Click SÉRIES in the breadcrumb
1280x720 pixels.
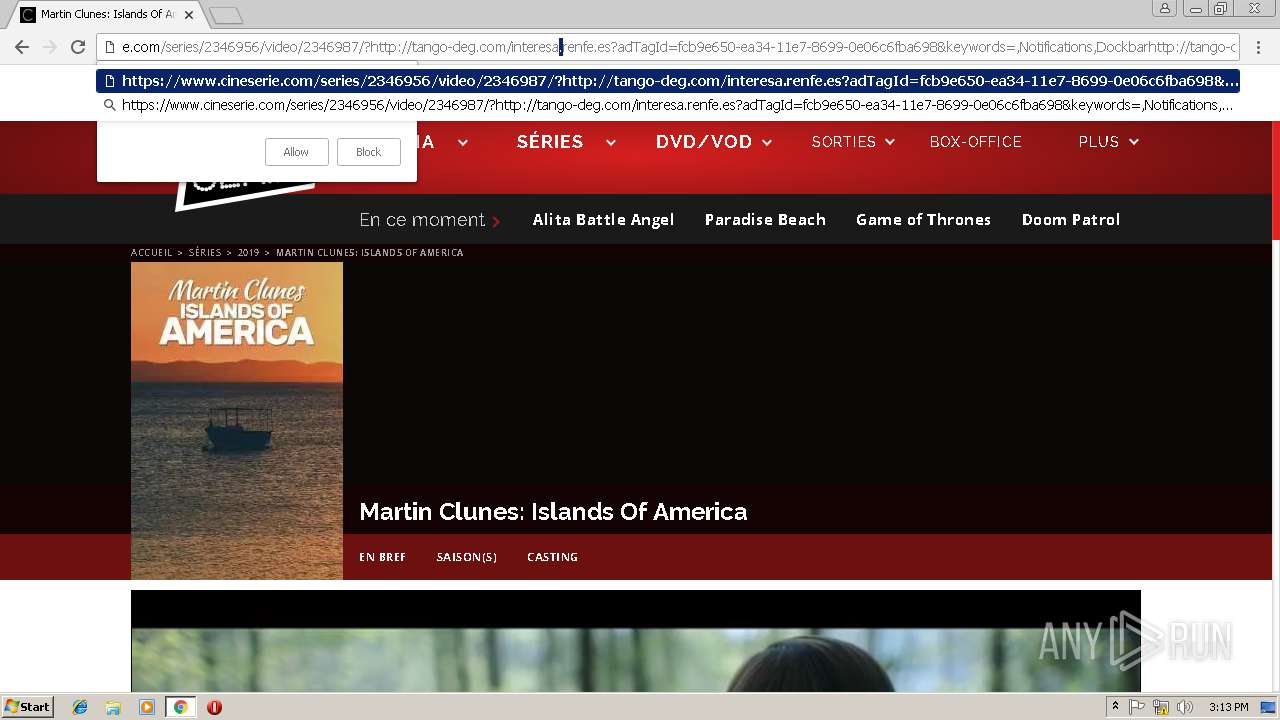tap(205, 253)
